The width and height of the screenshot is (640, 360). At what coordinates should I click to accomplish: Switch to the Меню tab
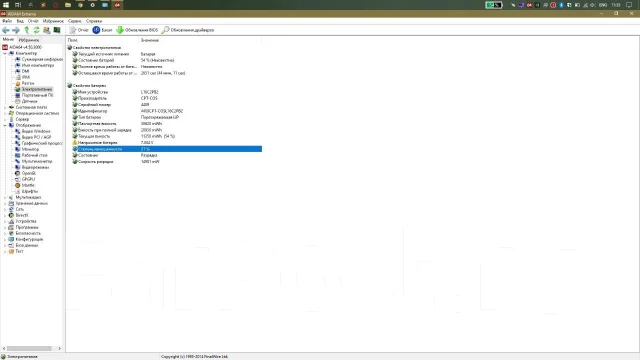tap(8, 40)
